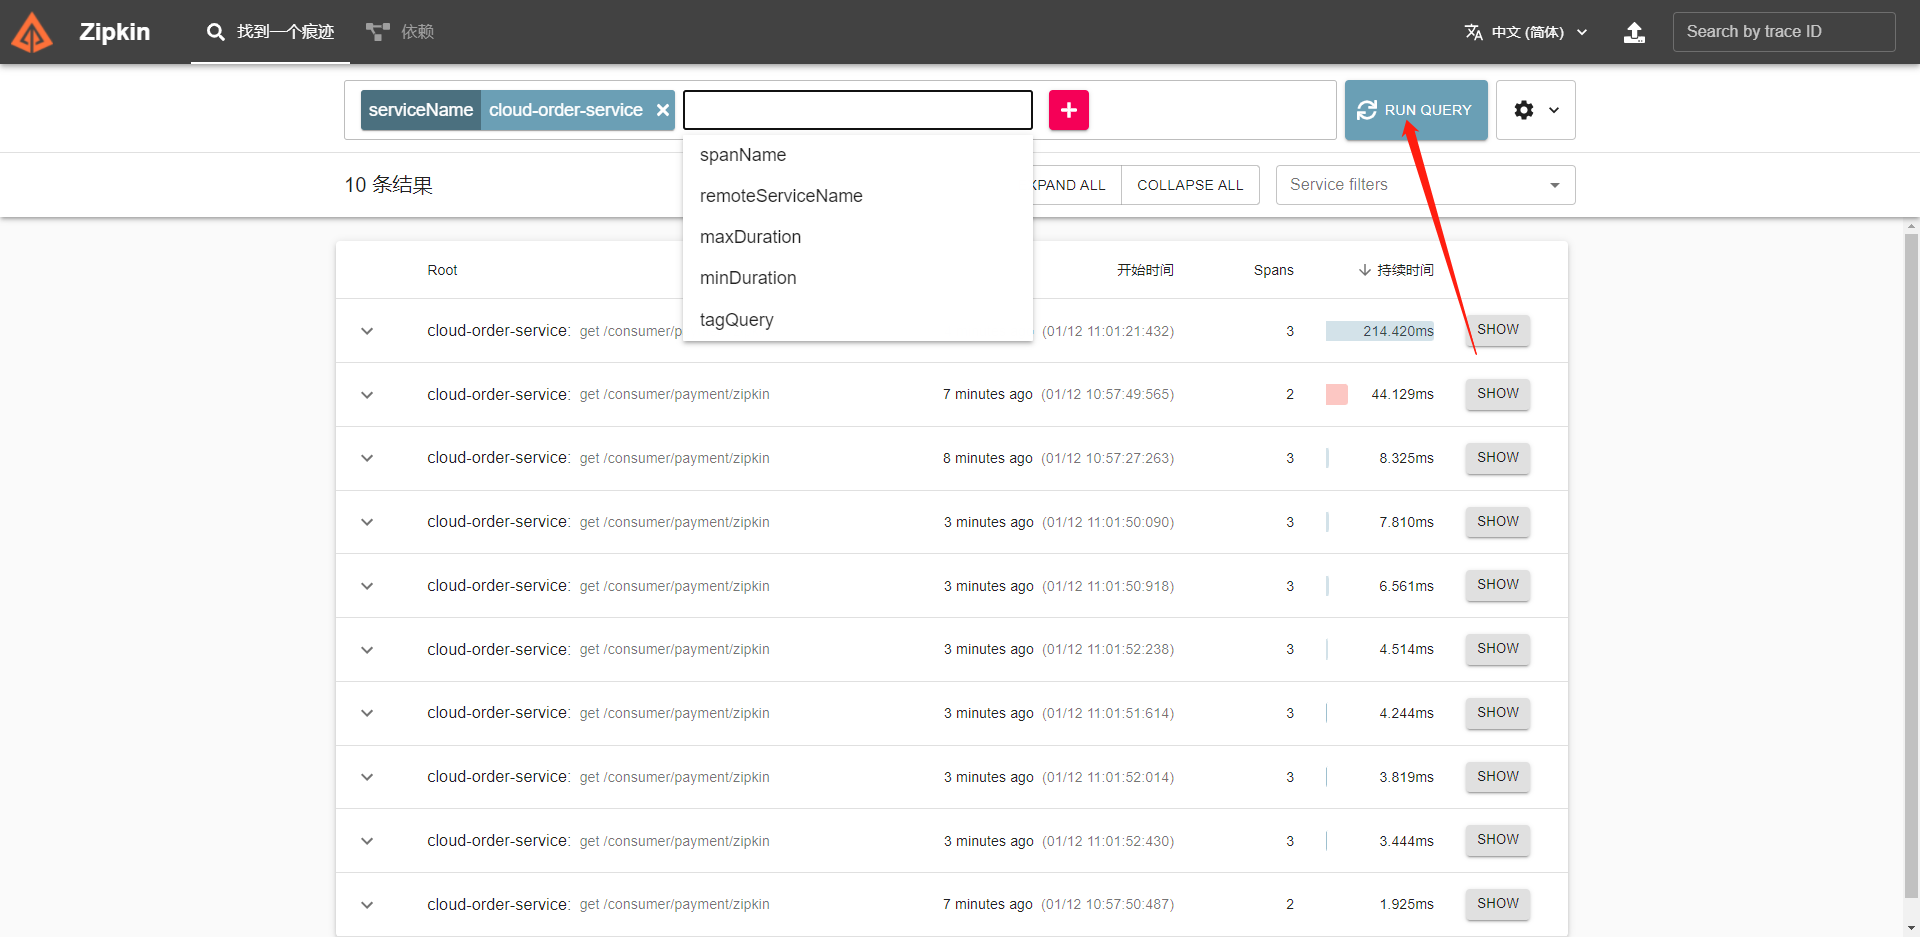
Task: Show the 44.129ms trace
Action: 1498,394
